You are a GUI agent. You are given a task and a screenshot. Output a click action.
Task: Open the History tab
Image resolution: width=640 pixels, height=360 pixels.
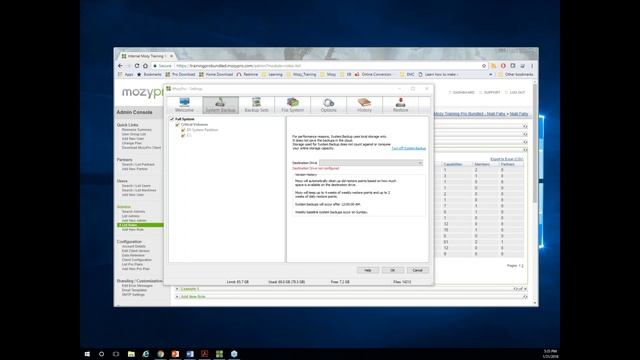click(x=364, y=105)
